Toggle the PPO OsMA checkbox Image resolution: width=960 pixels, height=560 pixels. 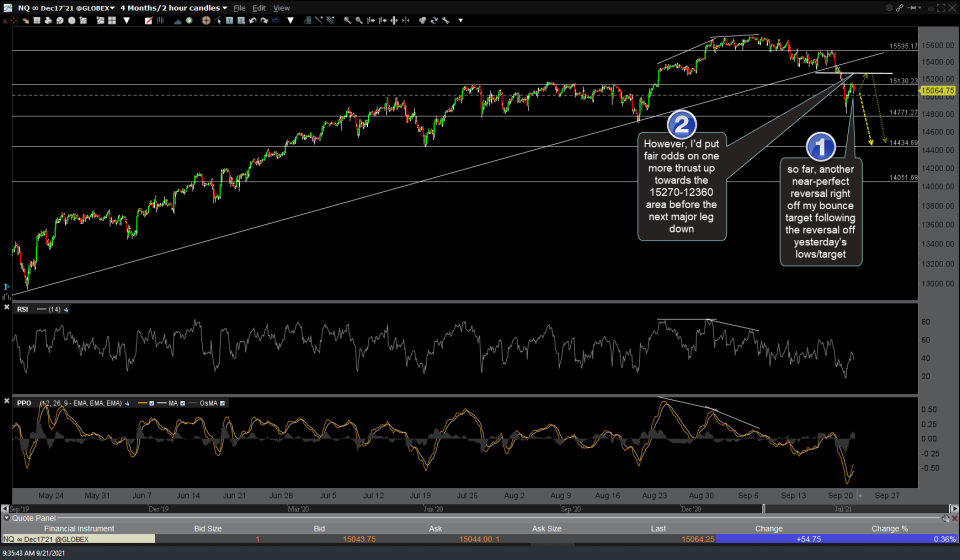[222, 403]
